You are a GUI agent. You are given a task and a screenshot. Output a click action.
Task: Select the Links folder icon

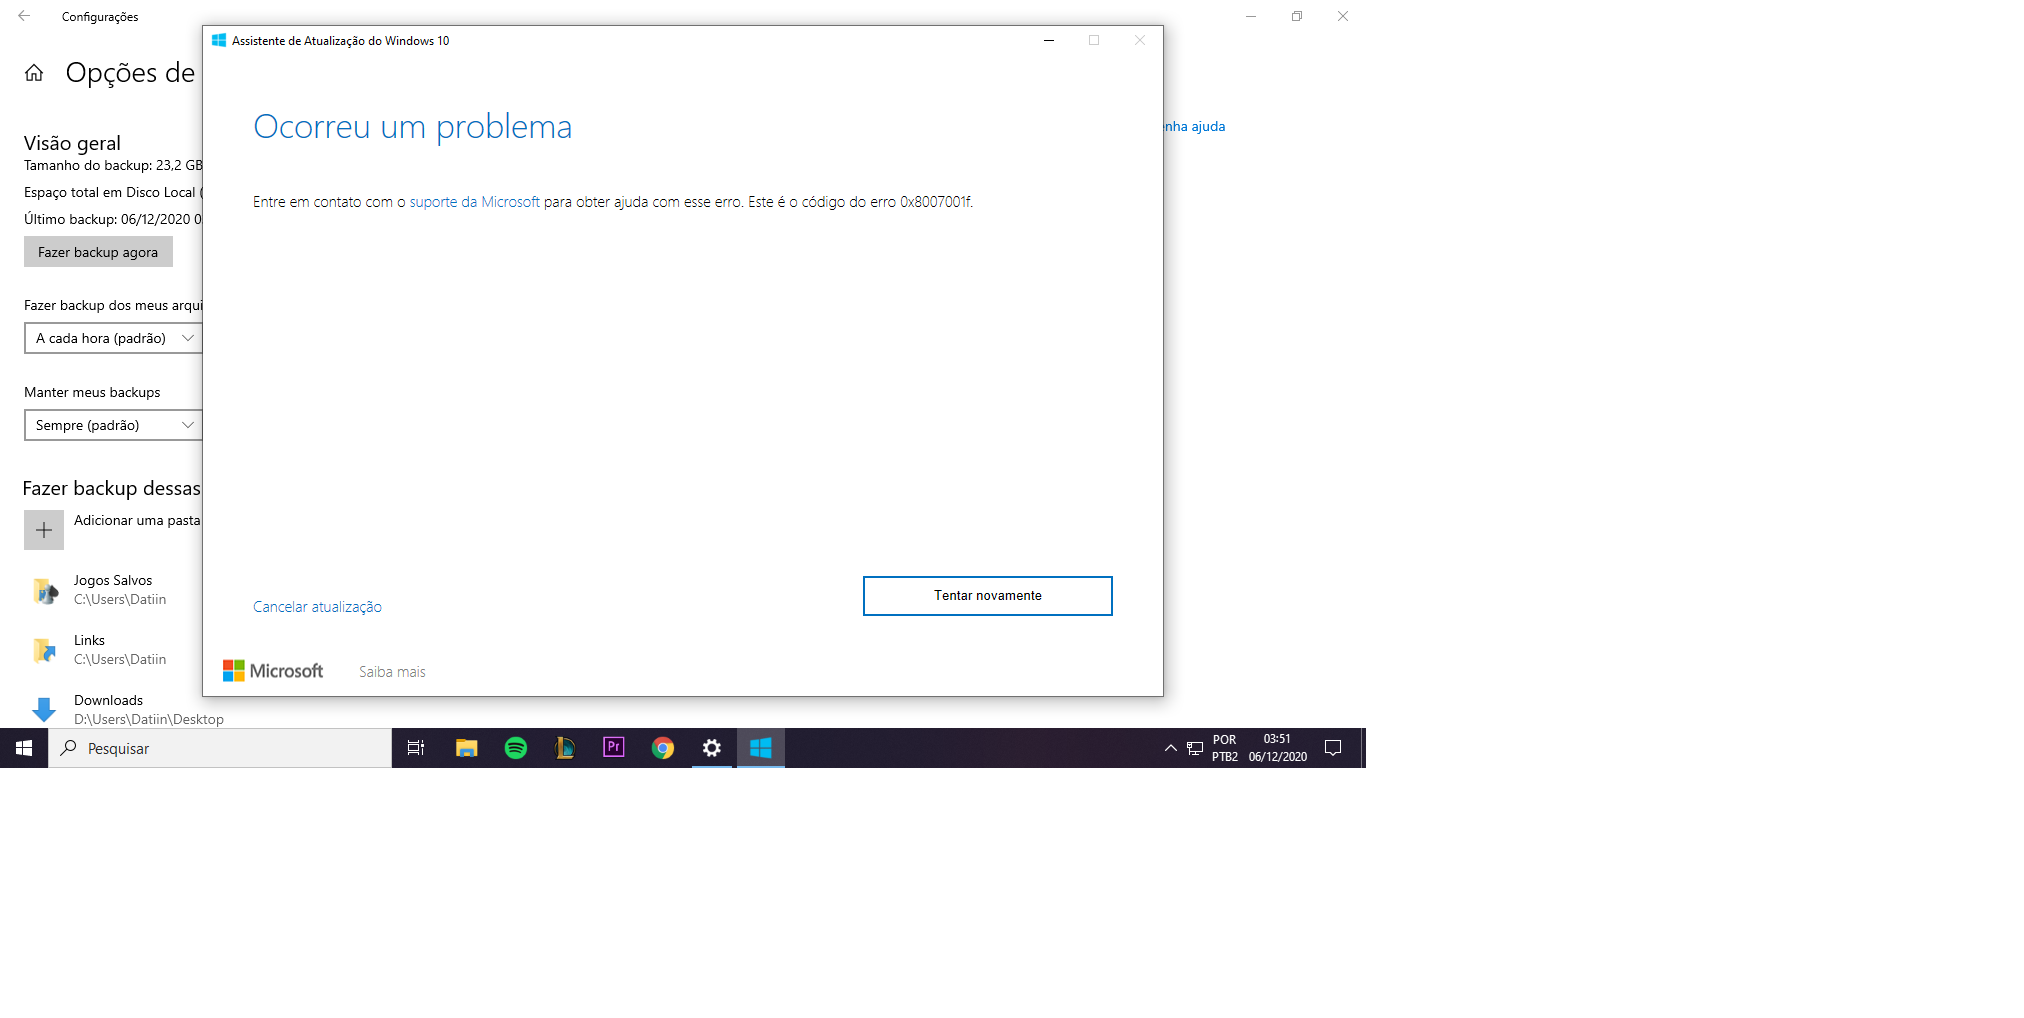coord(44,650)
